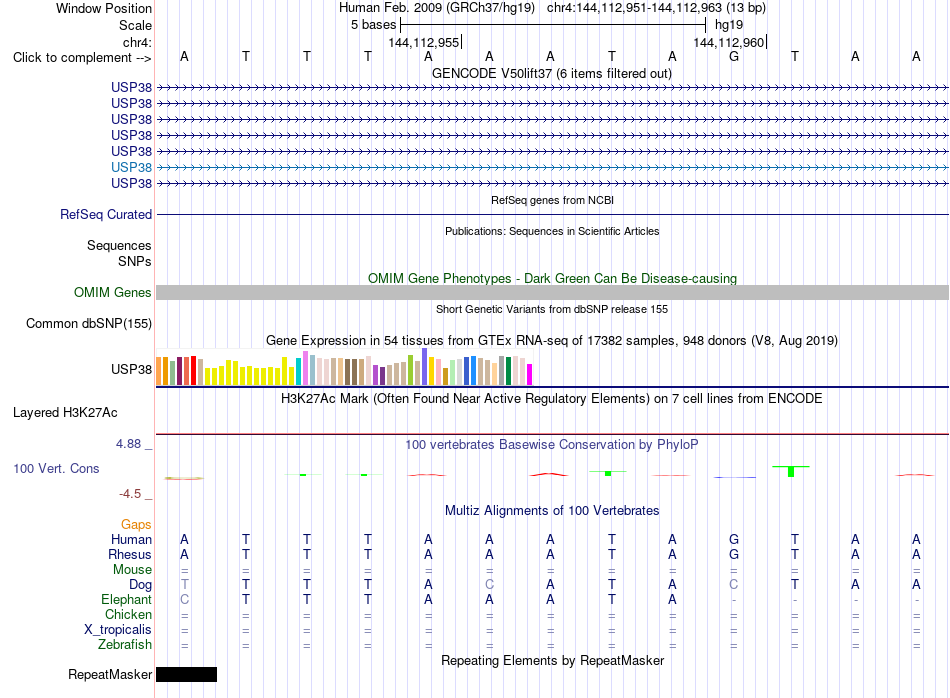Click the Common dbSNP(155) label
Screen dimensions: 950x698
(x=88, y=324)
